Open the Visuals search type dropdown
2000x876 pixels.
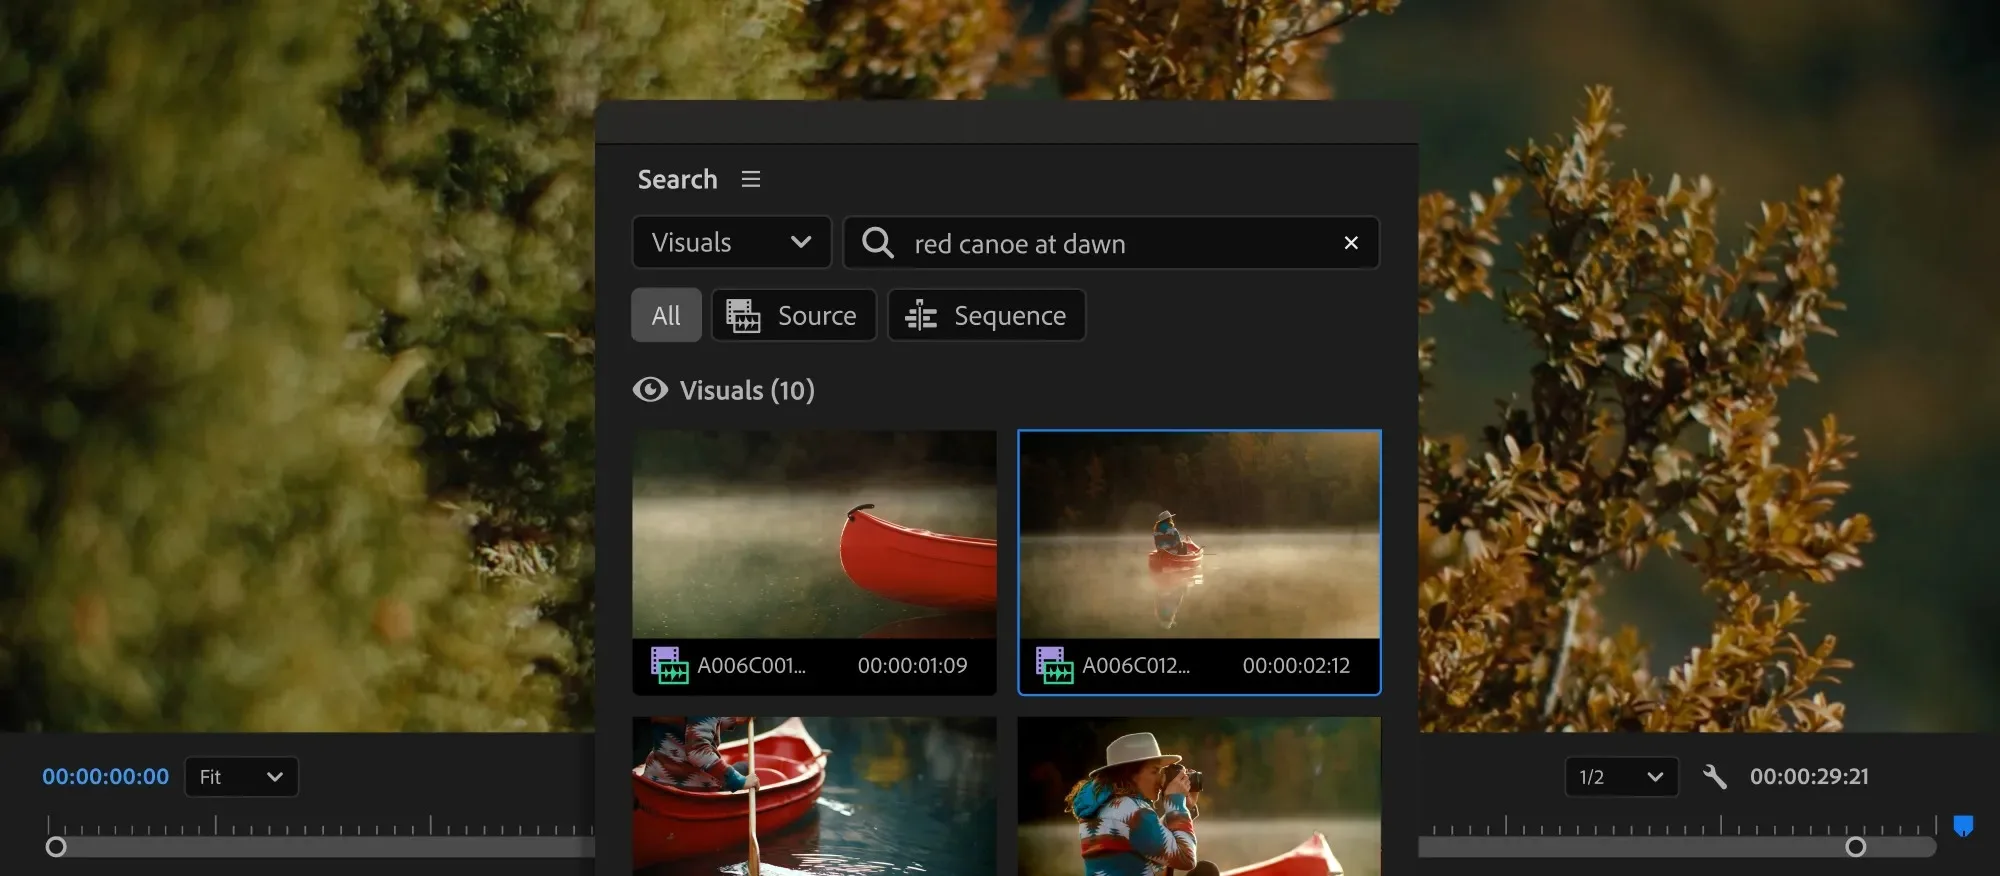coord(731,242)
